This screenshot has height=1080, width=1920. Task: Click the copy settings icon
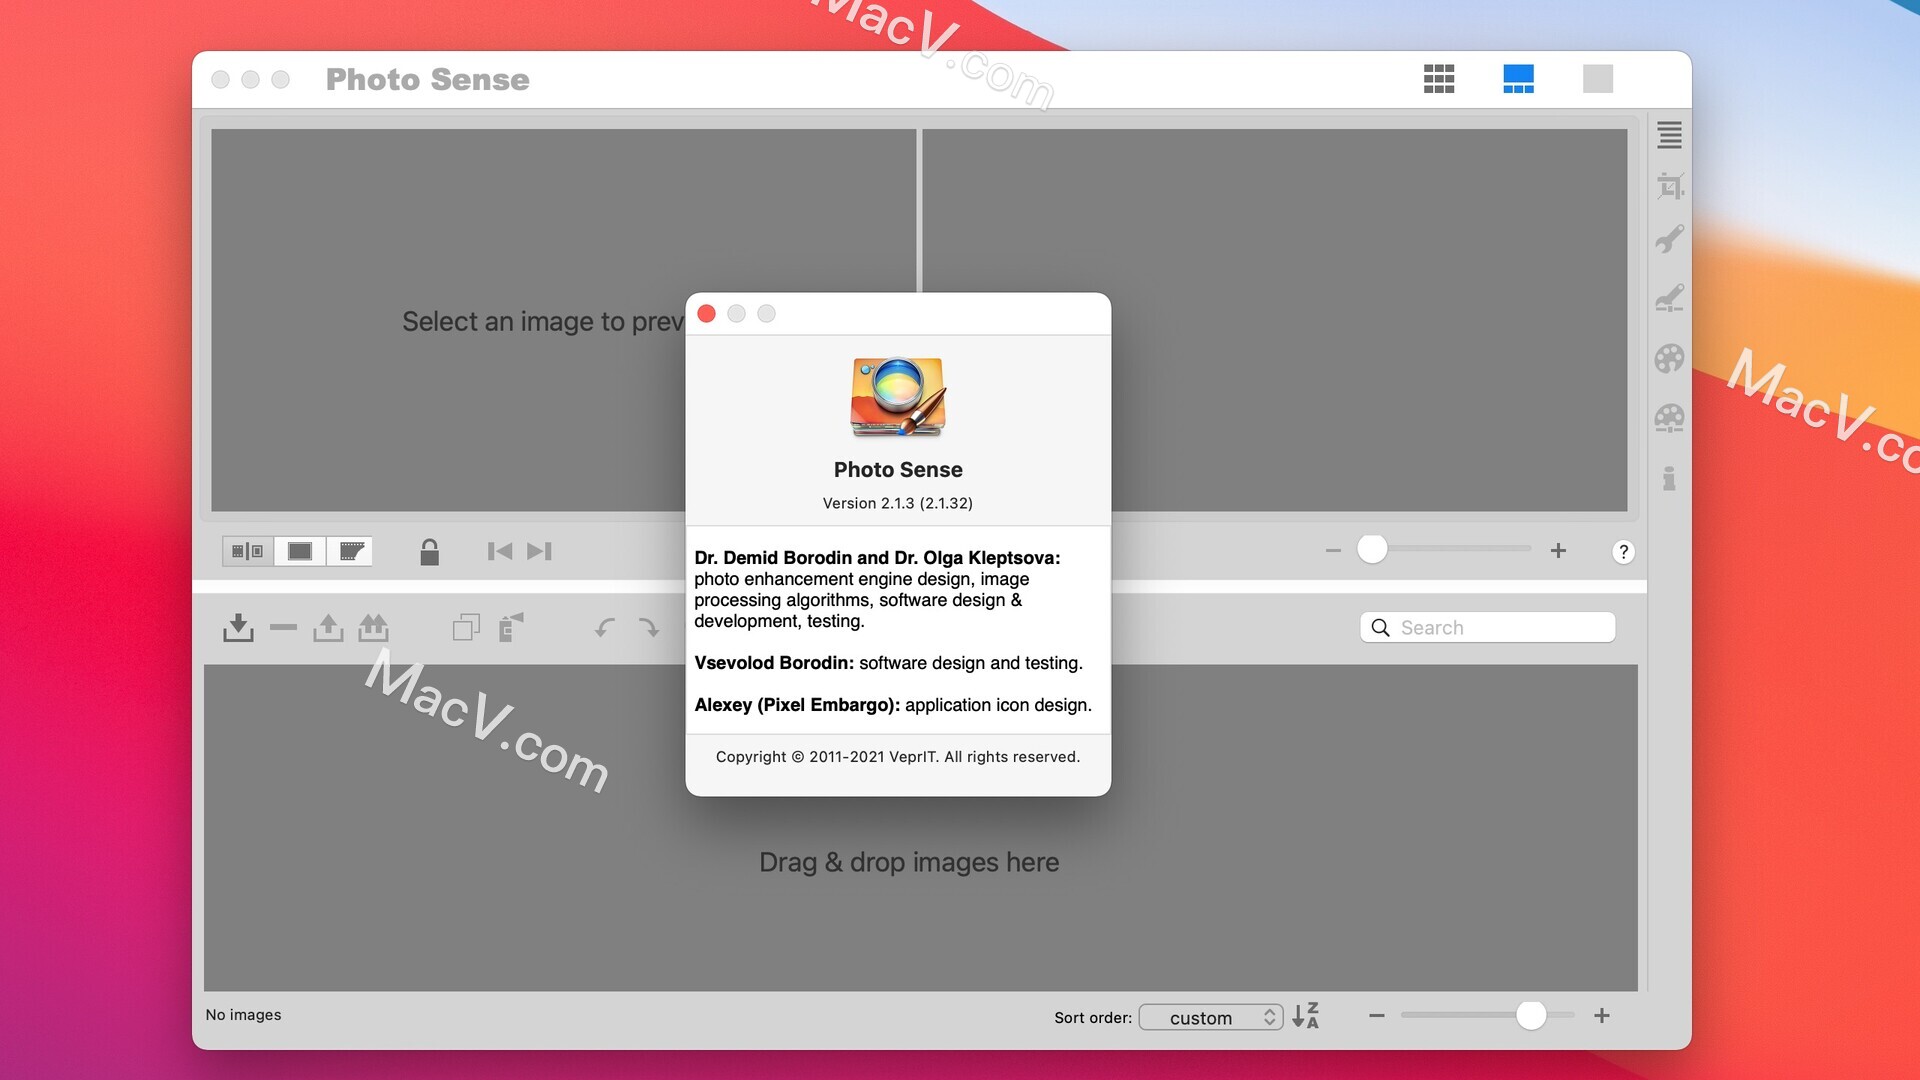point(466,627)
